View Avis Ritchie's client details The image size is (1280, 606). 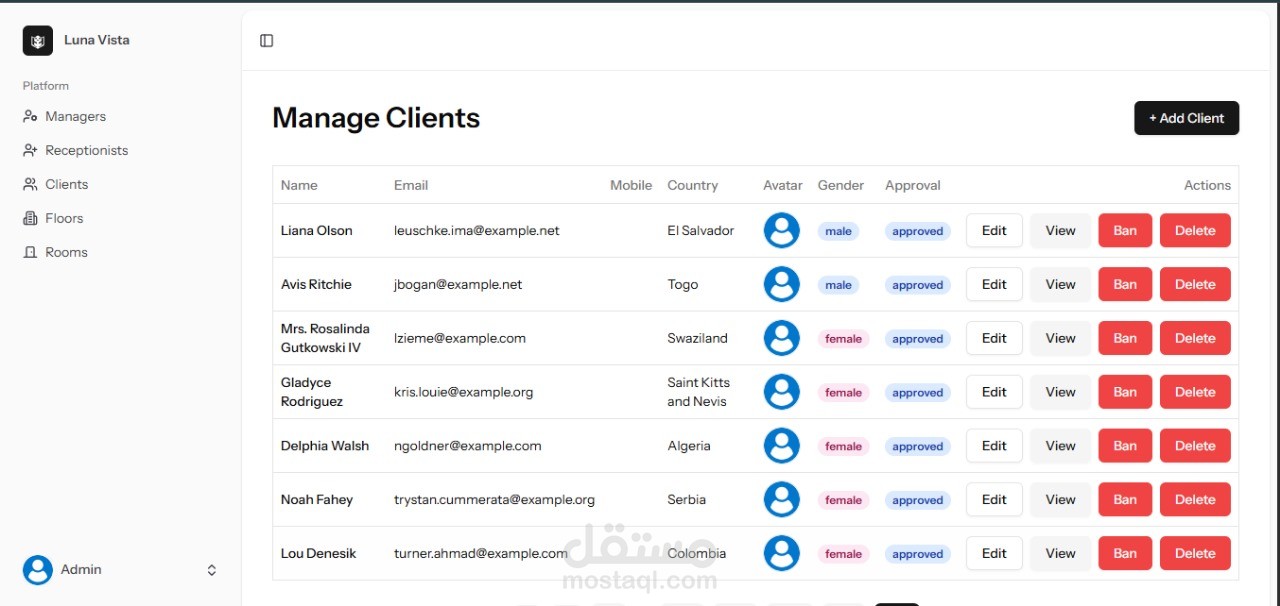pos(1060,285)
